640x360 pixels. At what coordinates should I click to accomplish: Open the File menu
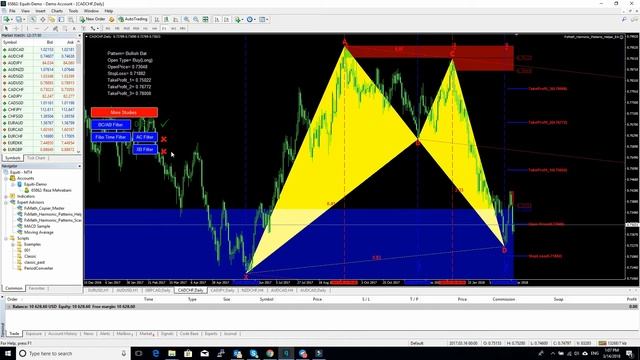[12, 11]
